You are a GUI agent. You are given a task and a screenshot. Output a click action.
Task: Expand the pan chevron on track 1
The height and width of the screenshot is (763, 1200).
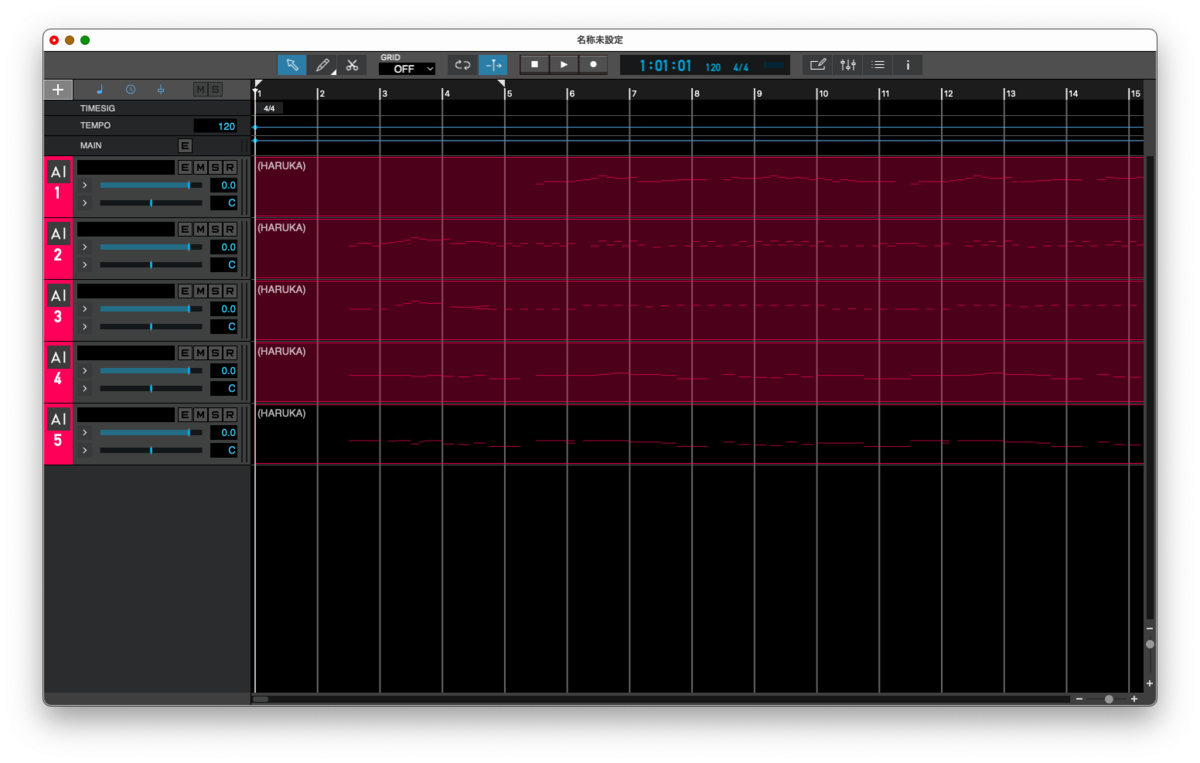pyautogui.click(x=85, y=203)
